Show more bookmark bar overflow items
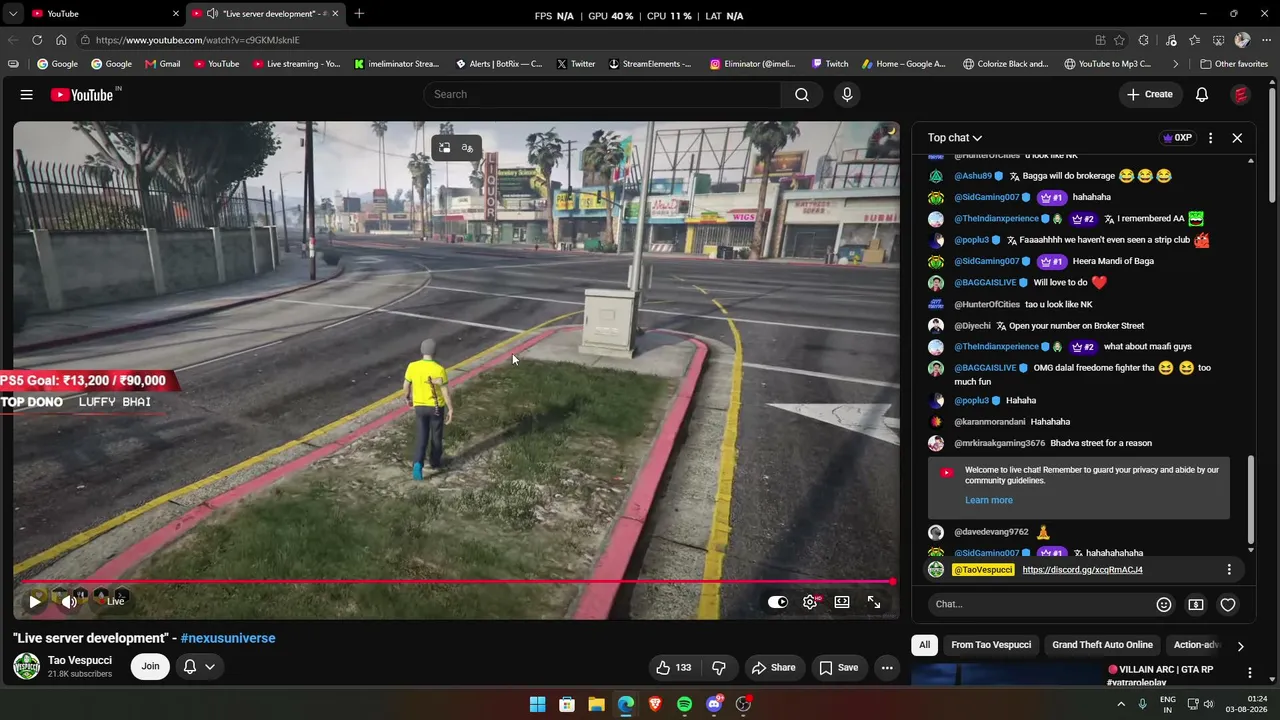The height and width of the screenshot is (720, 1280). coord(1176,64)
